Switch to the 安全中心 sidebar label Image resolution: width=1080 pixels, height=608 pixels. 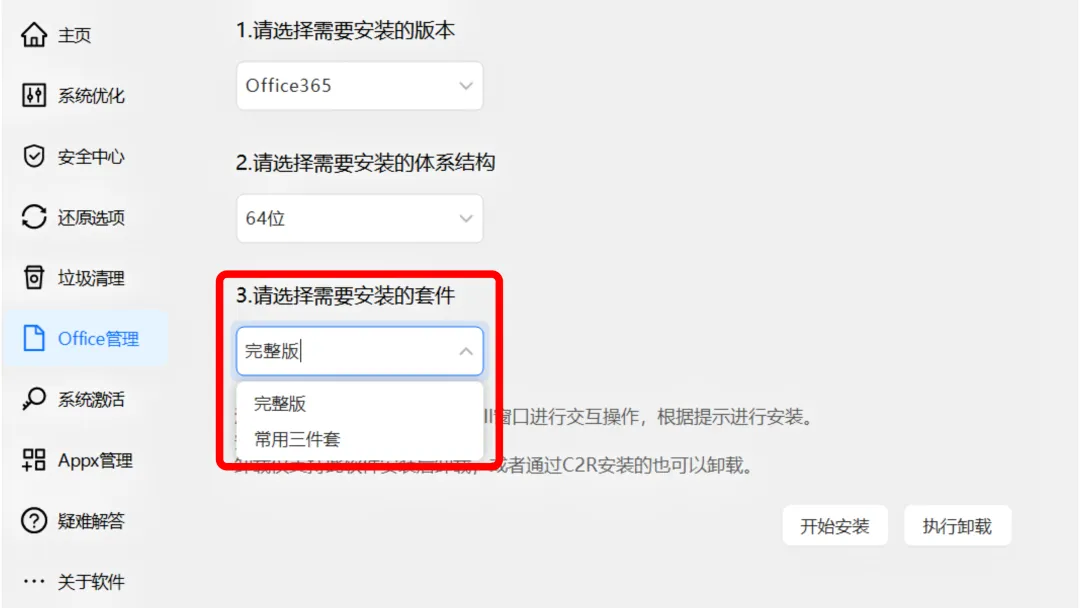(x=91, y=157)
